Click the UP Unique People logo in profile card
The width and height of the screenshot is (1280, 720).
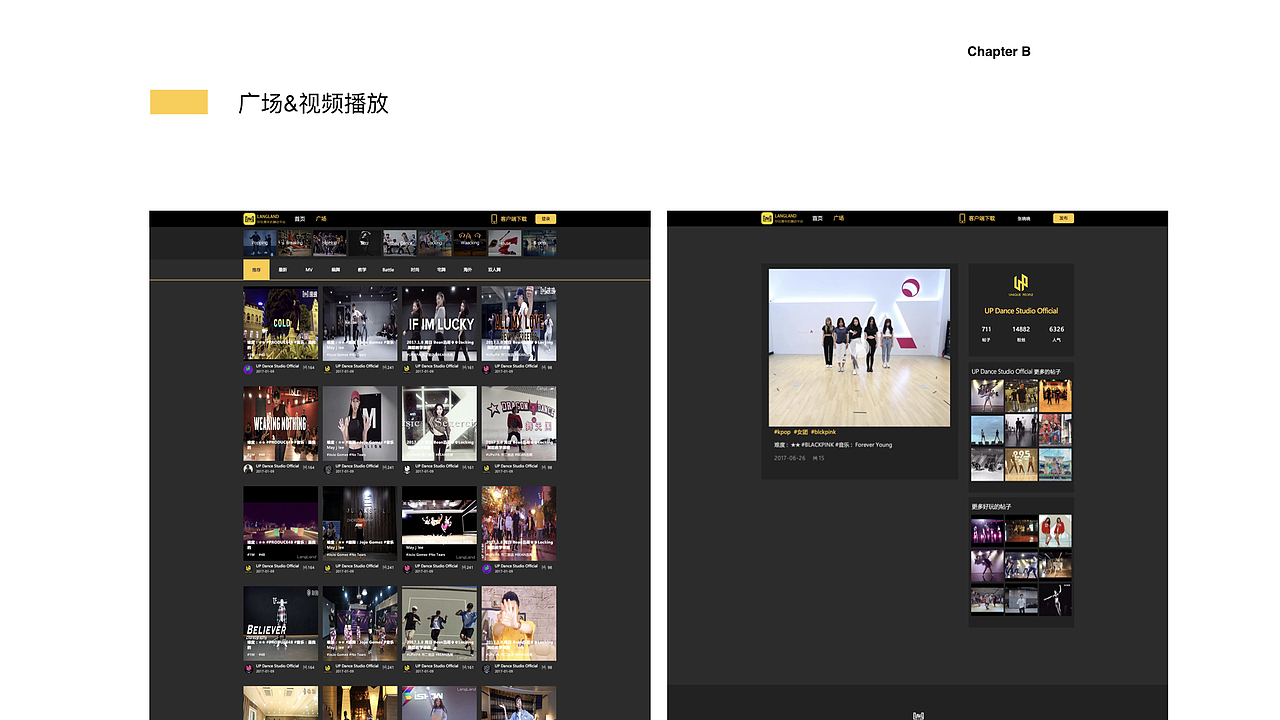click(1021, 283)
